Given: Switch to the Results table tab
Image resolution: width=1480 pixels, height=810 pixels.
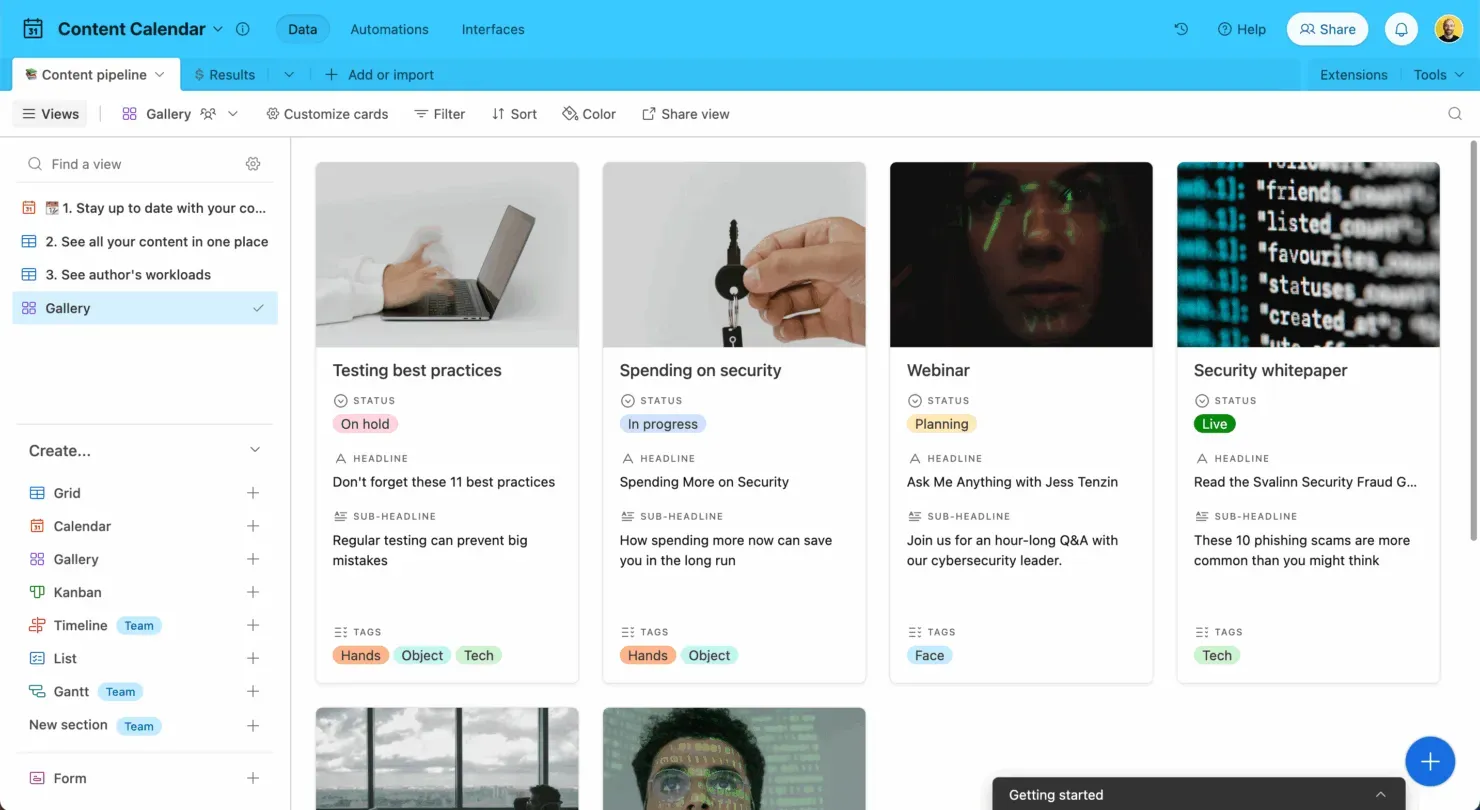Looking at the screenshot, I should point(225,75).
